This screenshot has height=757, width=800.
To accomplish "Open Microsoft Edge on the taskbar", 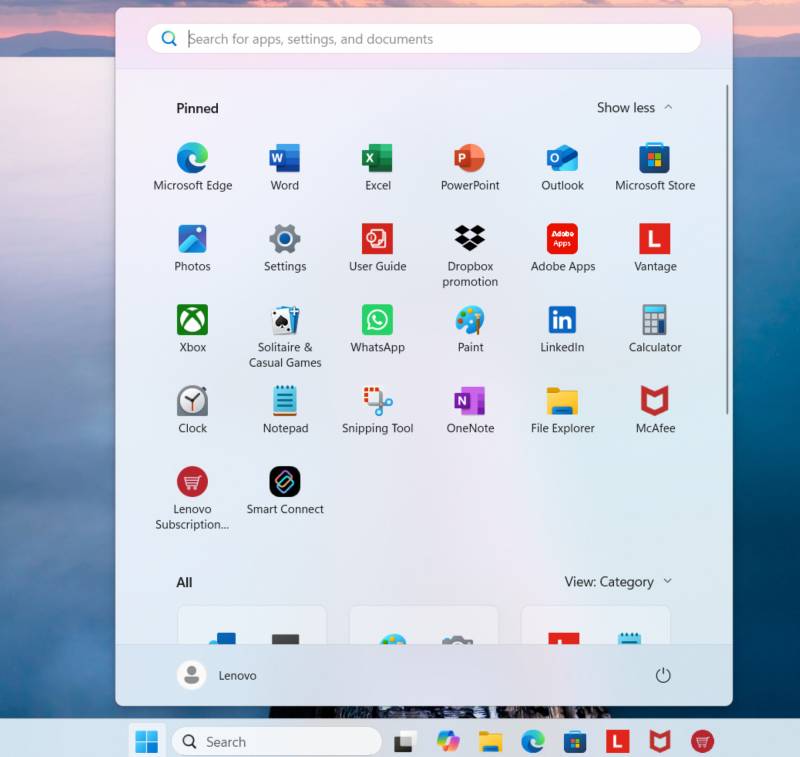I will point(533,741).
